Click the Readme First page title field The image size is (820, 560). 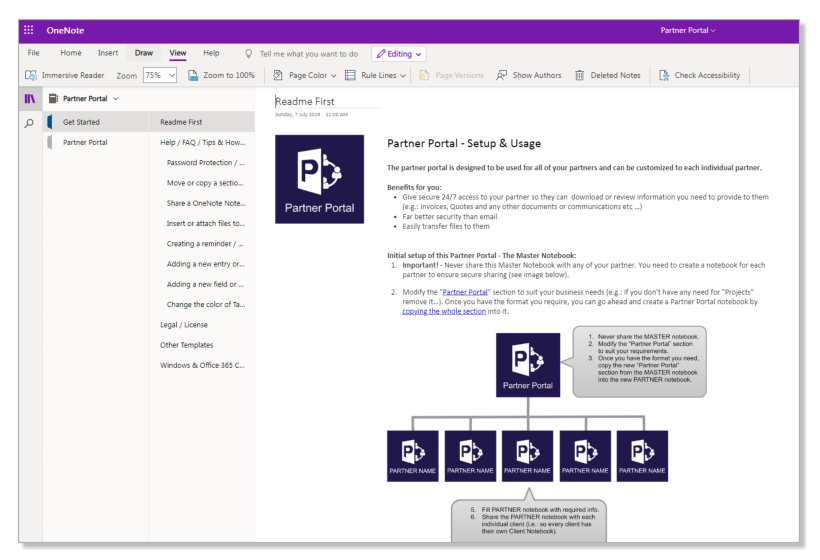pyautogui.click(x=327, y=101)
